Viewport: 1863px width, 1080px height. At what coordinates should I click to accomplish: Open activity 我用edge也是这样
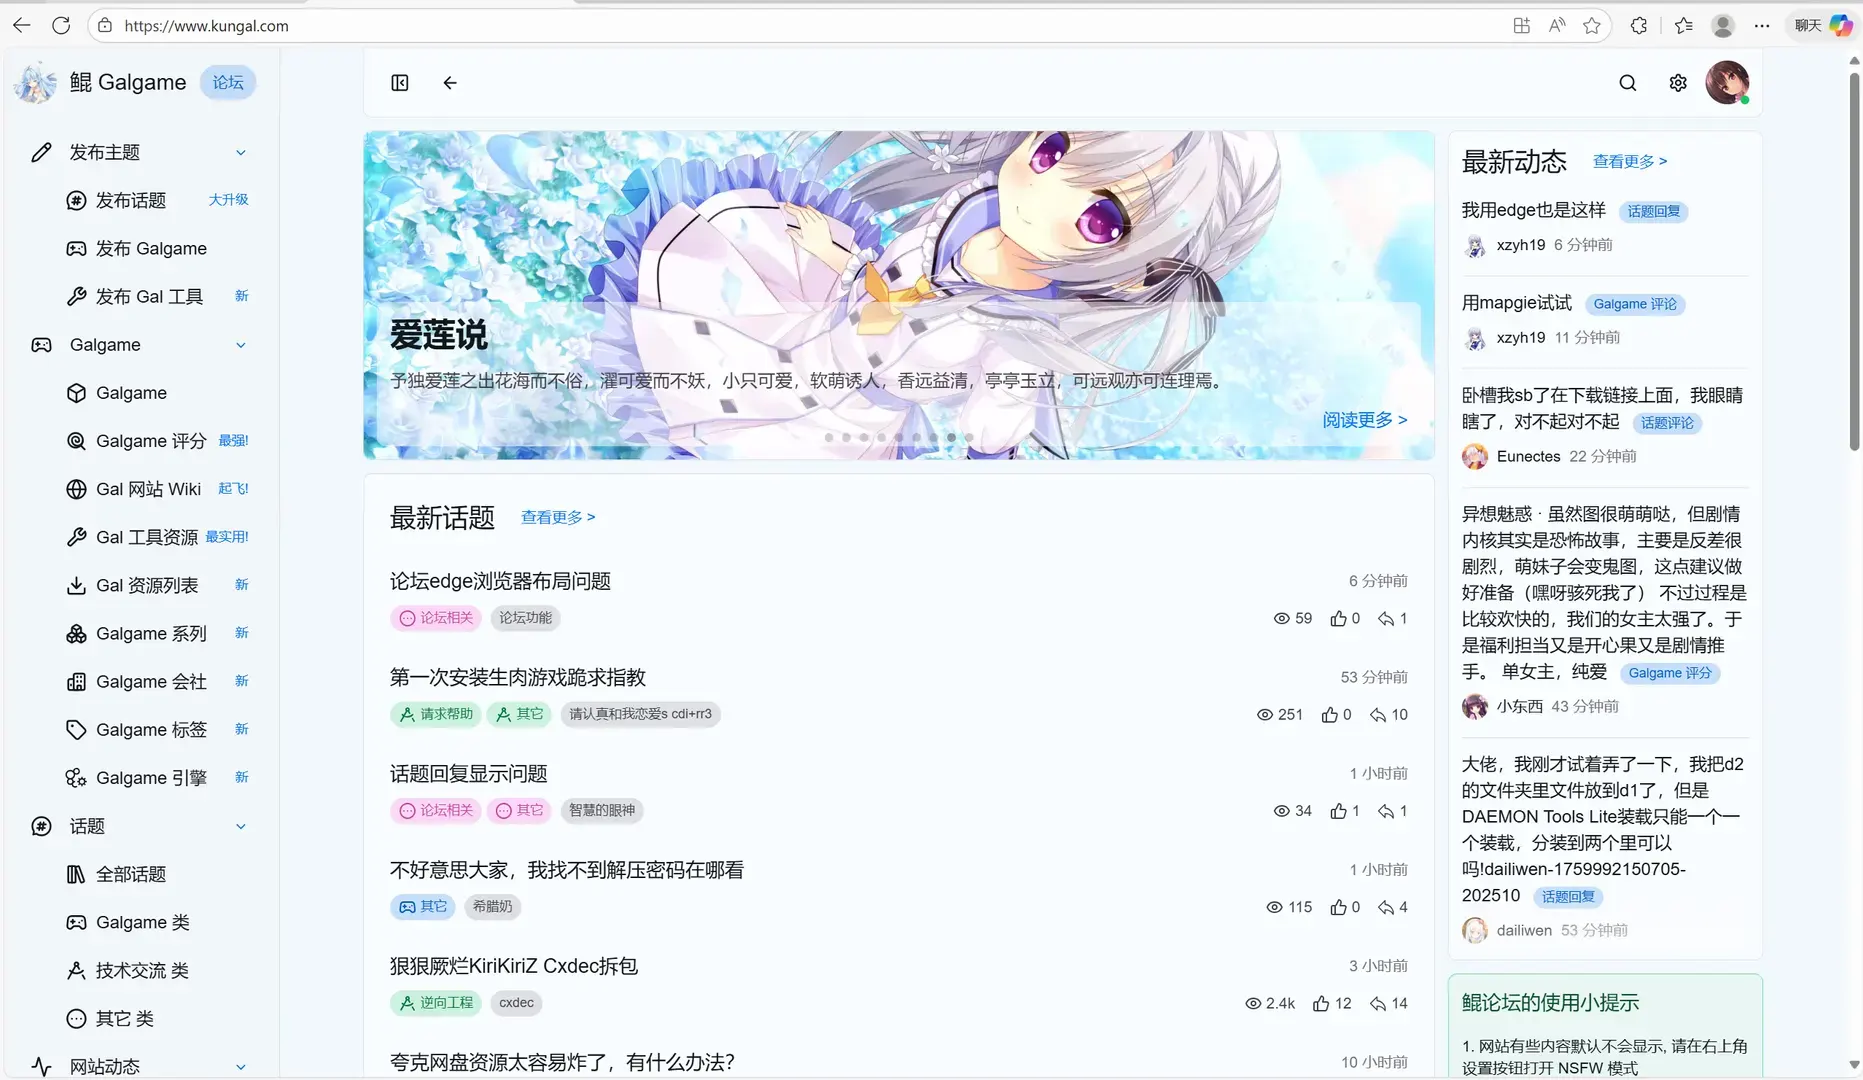click(x=1533, y=210)
